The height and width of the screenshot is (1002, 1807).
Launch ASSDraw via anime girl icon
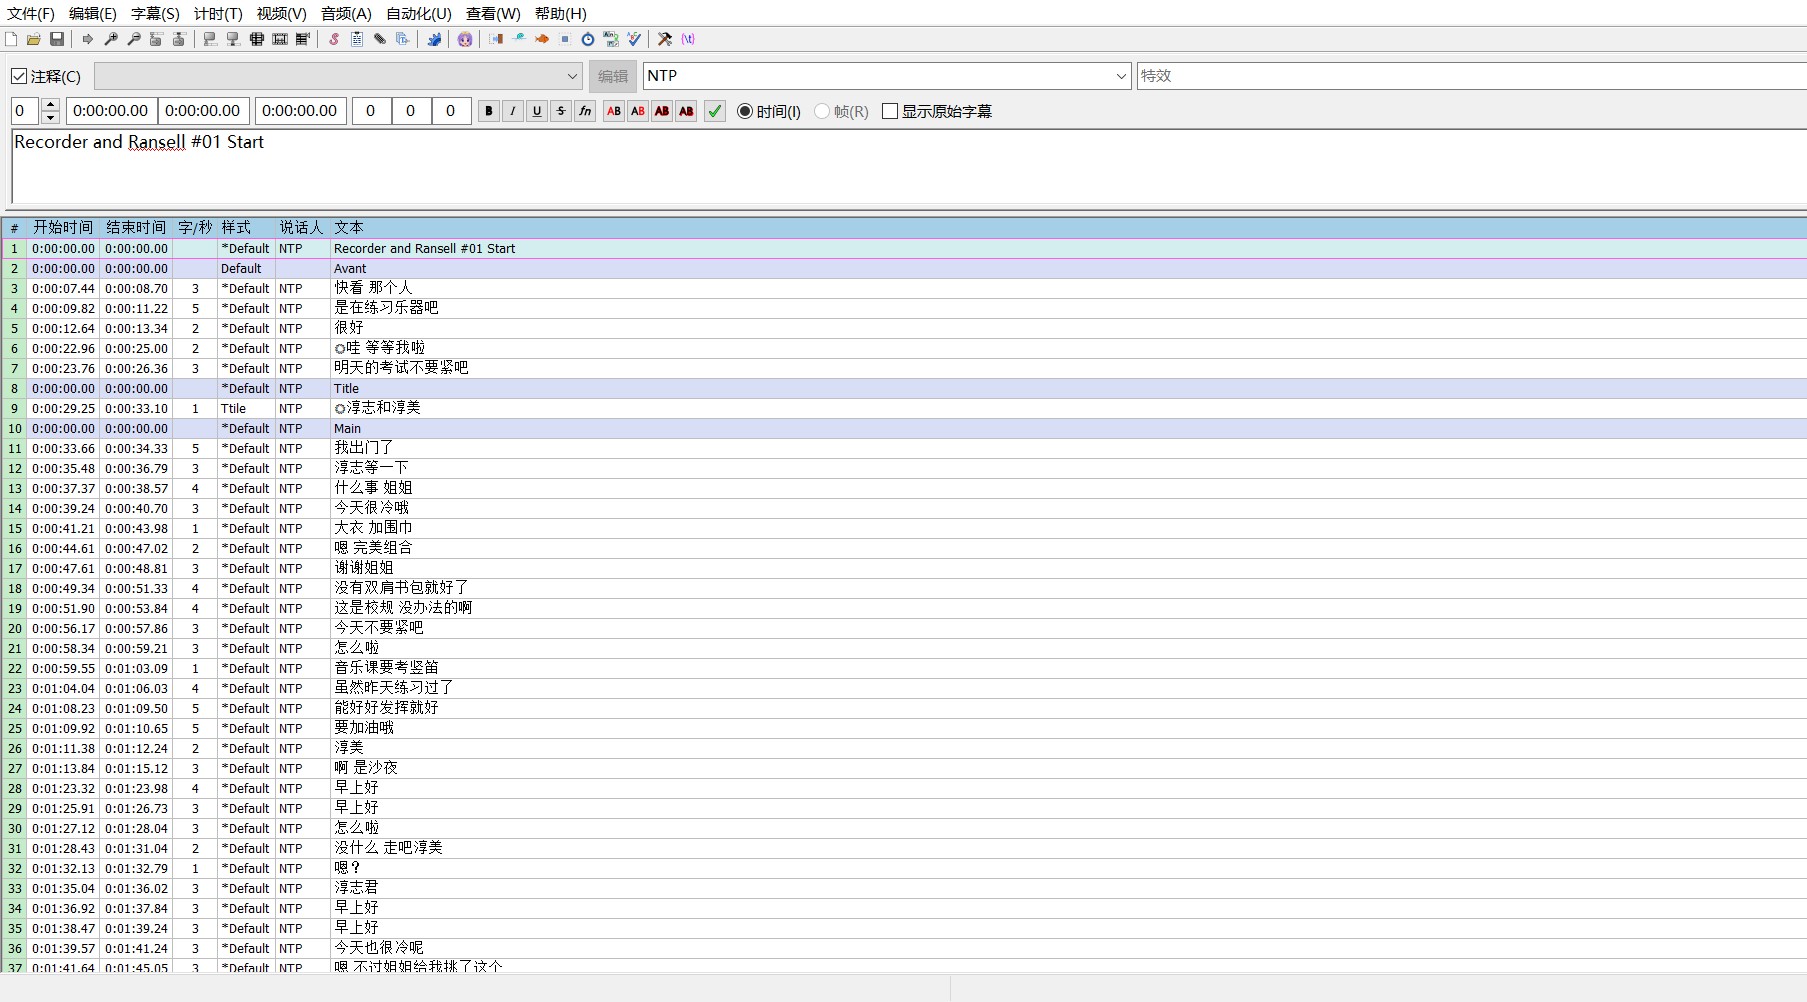click(465, 39)
